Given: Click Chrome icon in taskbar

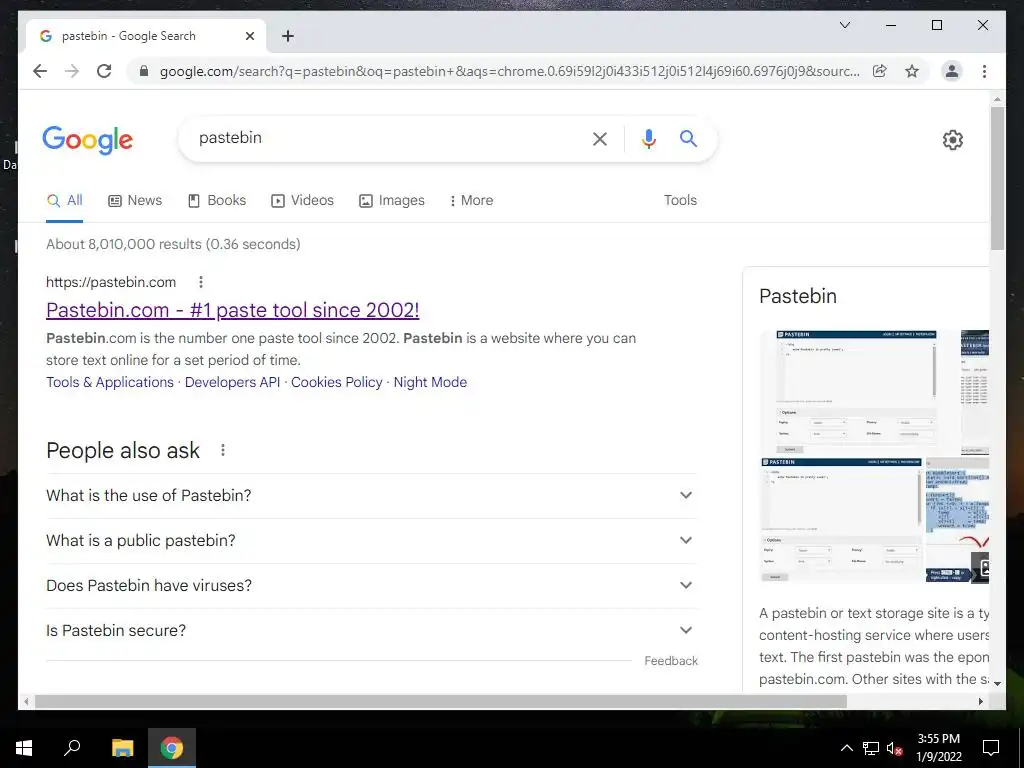Looking at the screenshot, I should pos(172,748).
